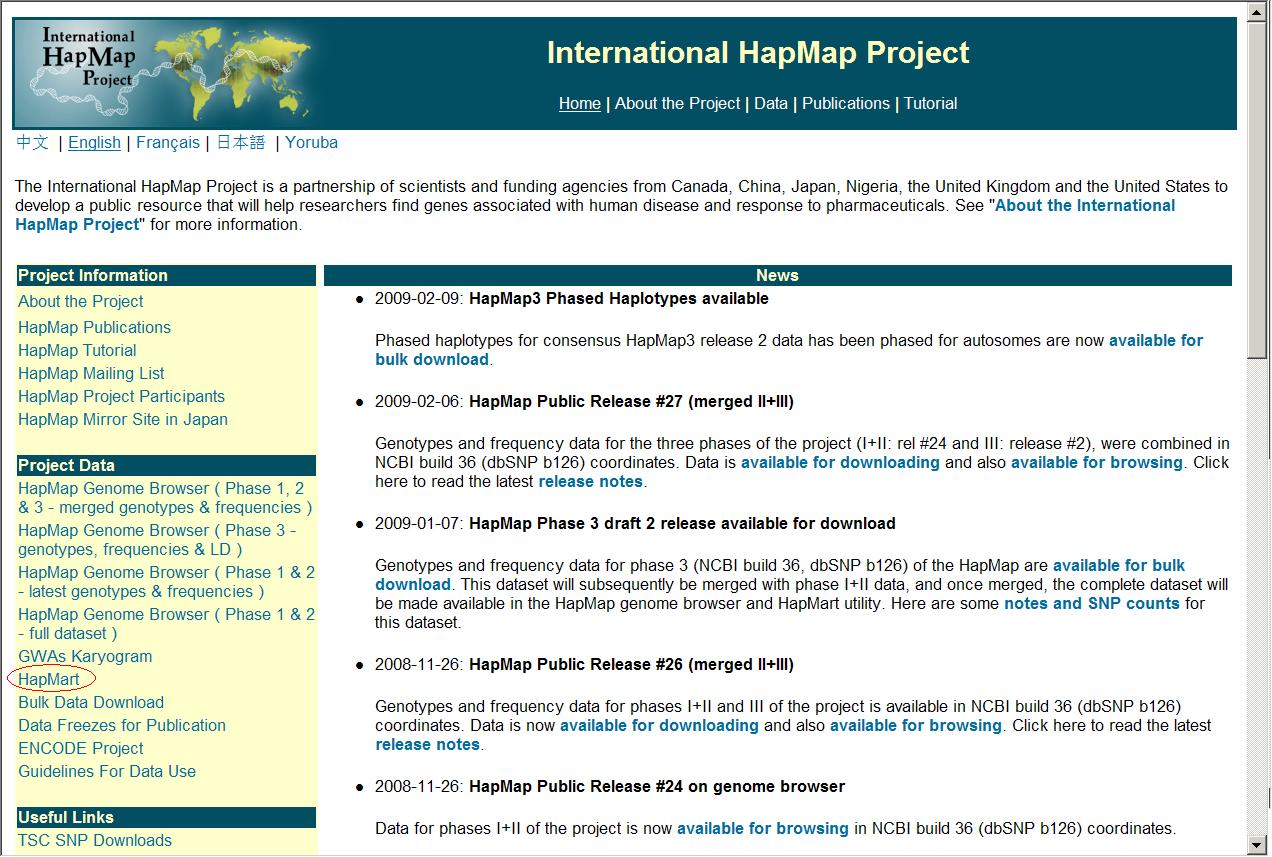Open TSC SNP Downloads link
1272x857 pixels.
click(x=95, y=841)
